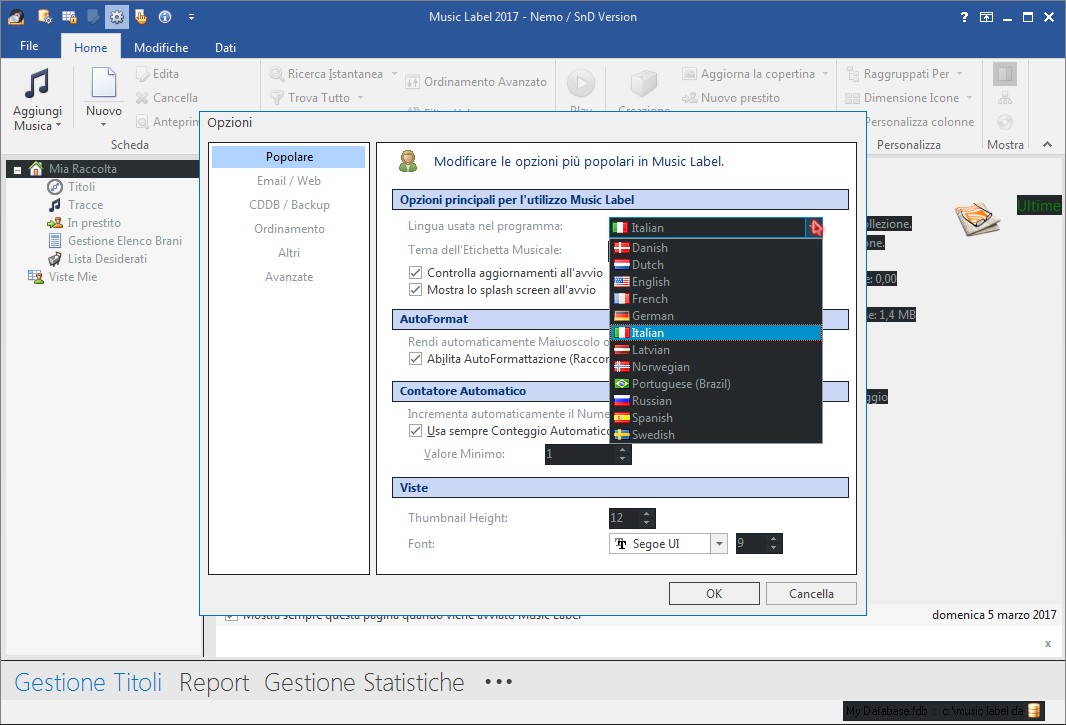Screen dimensions: 1066x725
Task: Open the CDDB / Backup options page
Action: (289, 205)
